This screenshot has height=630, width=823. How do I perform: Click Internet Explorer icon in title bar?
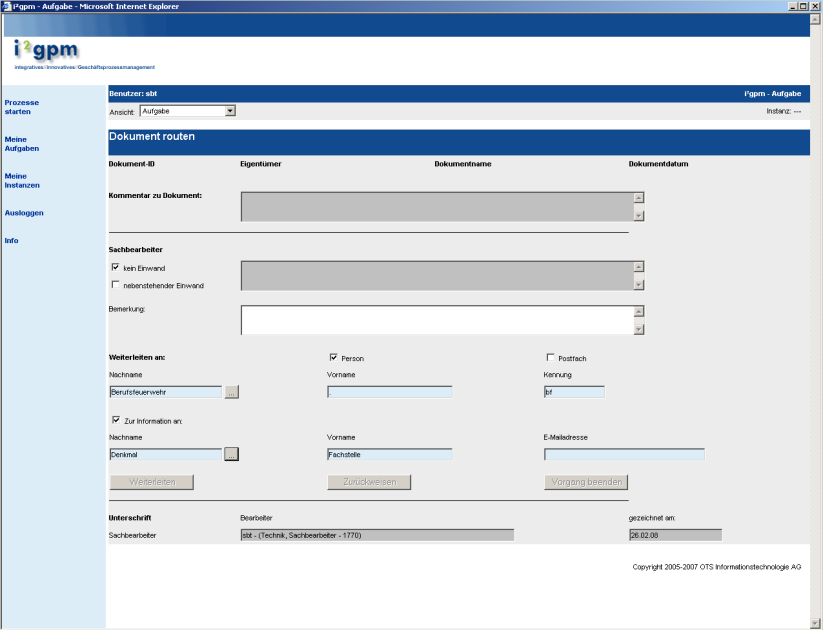(6, 6)
